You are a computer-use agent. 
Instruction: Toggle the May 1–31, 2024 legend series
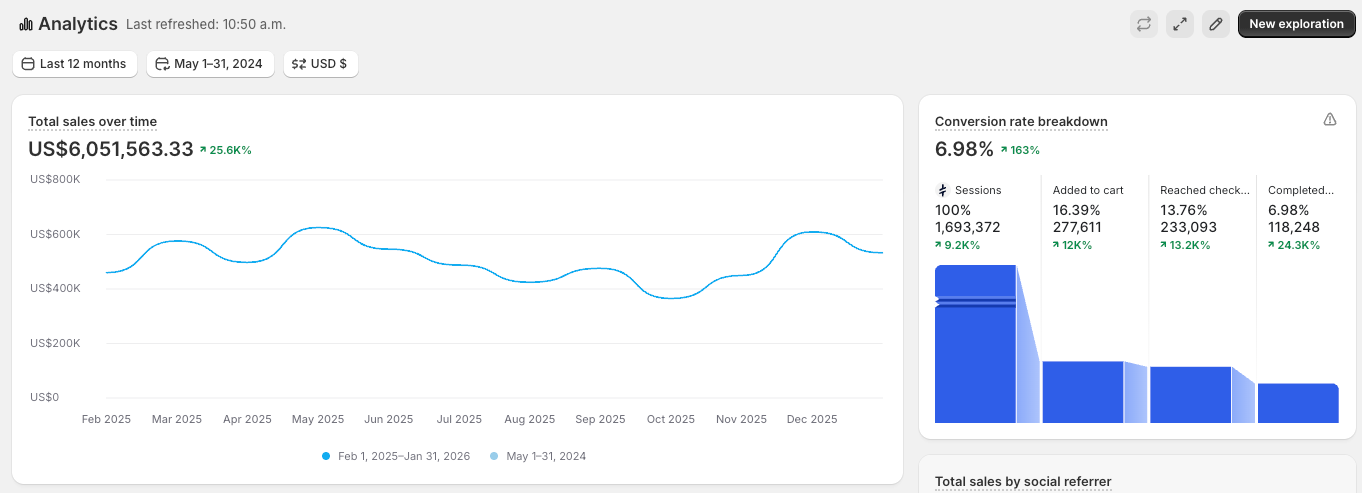[538, 456]
